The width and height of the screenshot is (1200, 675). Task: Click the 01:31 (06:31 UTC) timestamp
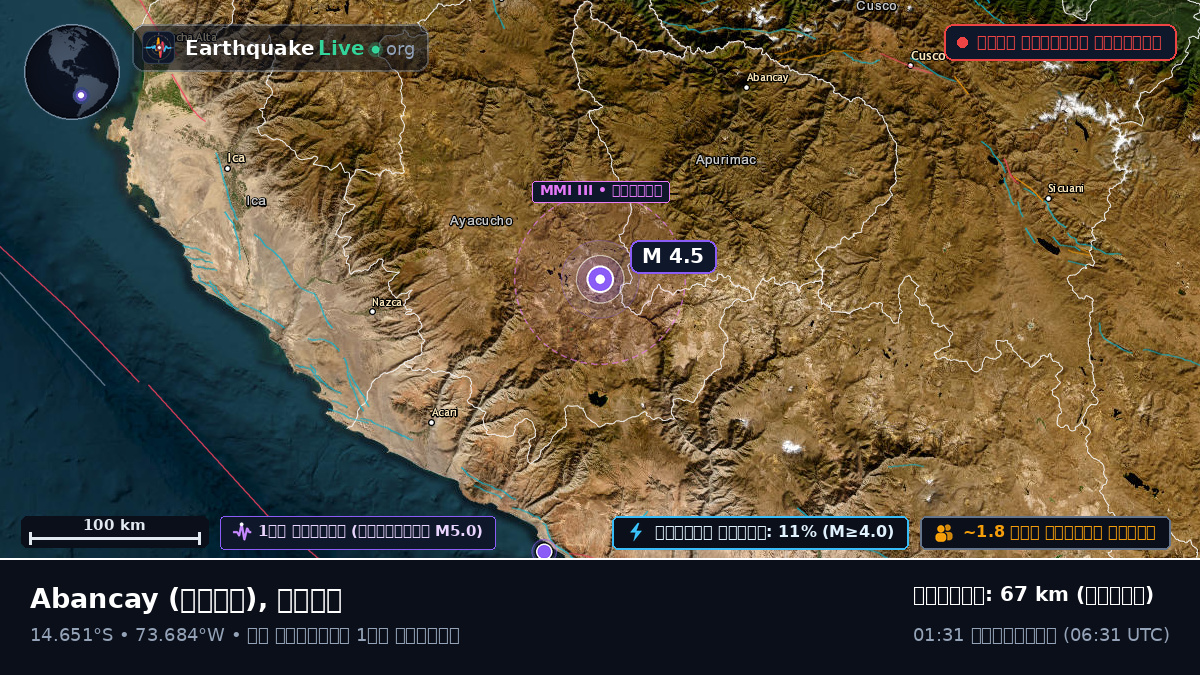click(1041, 635)
